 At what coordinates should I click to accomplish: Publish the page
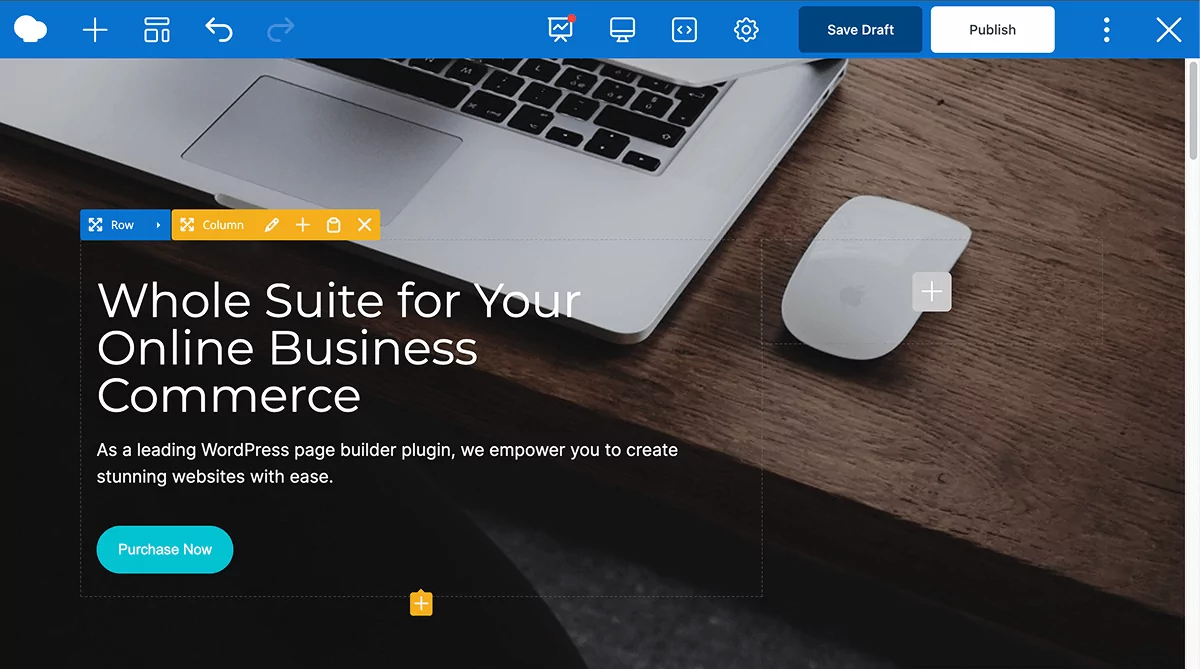pyautogui.click(x=992, y=29)
